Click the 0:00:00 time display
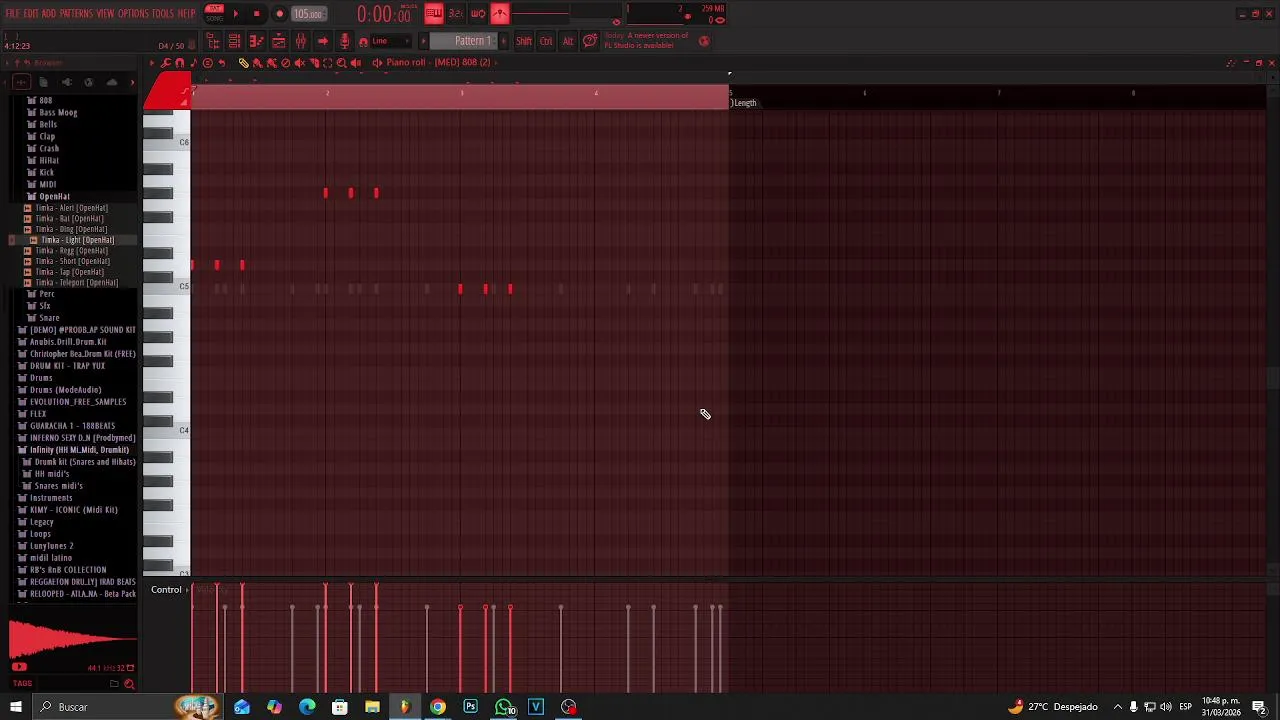Viewport: 1280px width, 720px height. coord(384,14)
